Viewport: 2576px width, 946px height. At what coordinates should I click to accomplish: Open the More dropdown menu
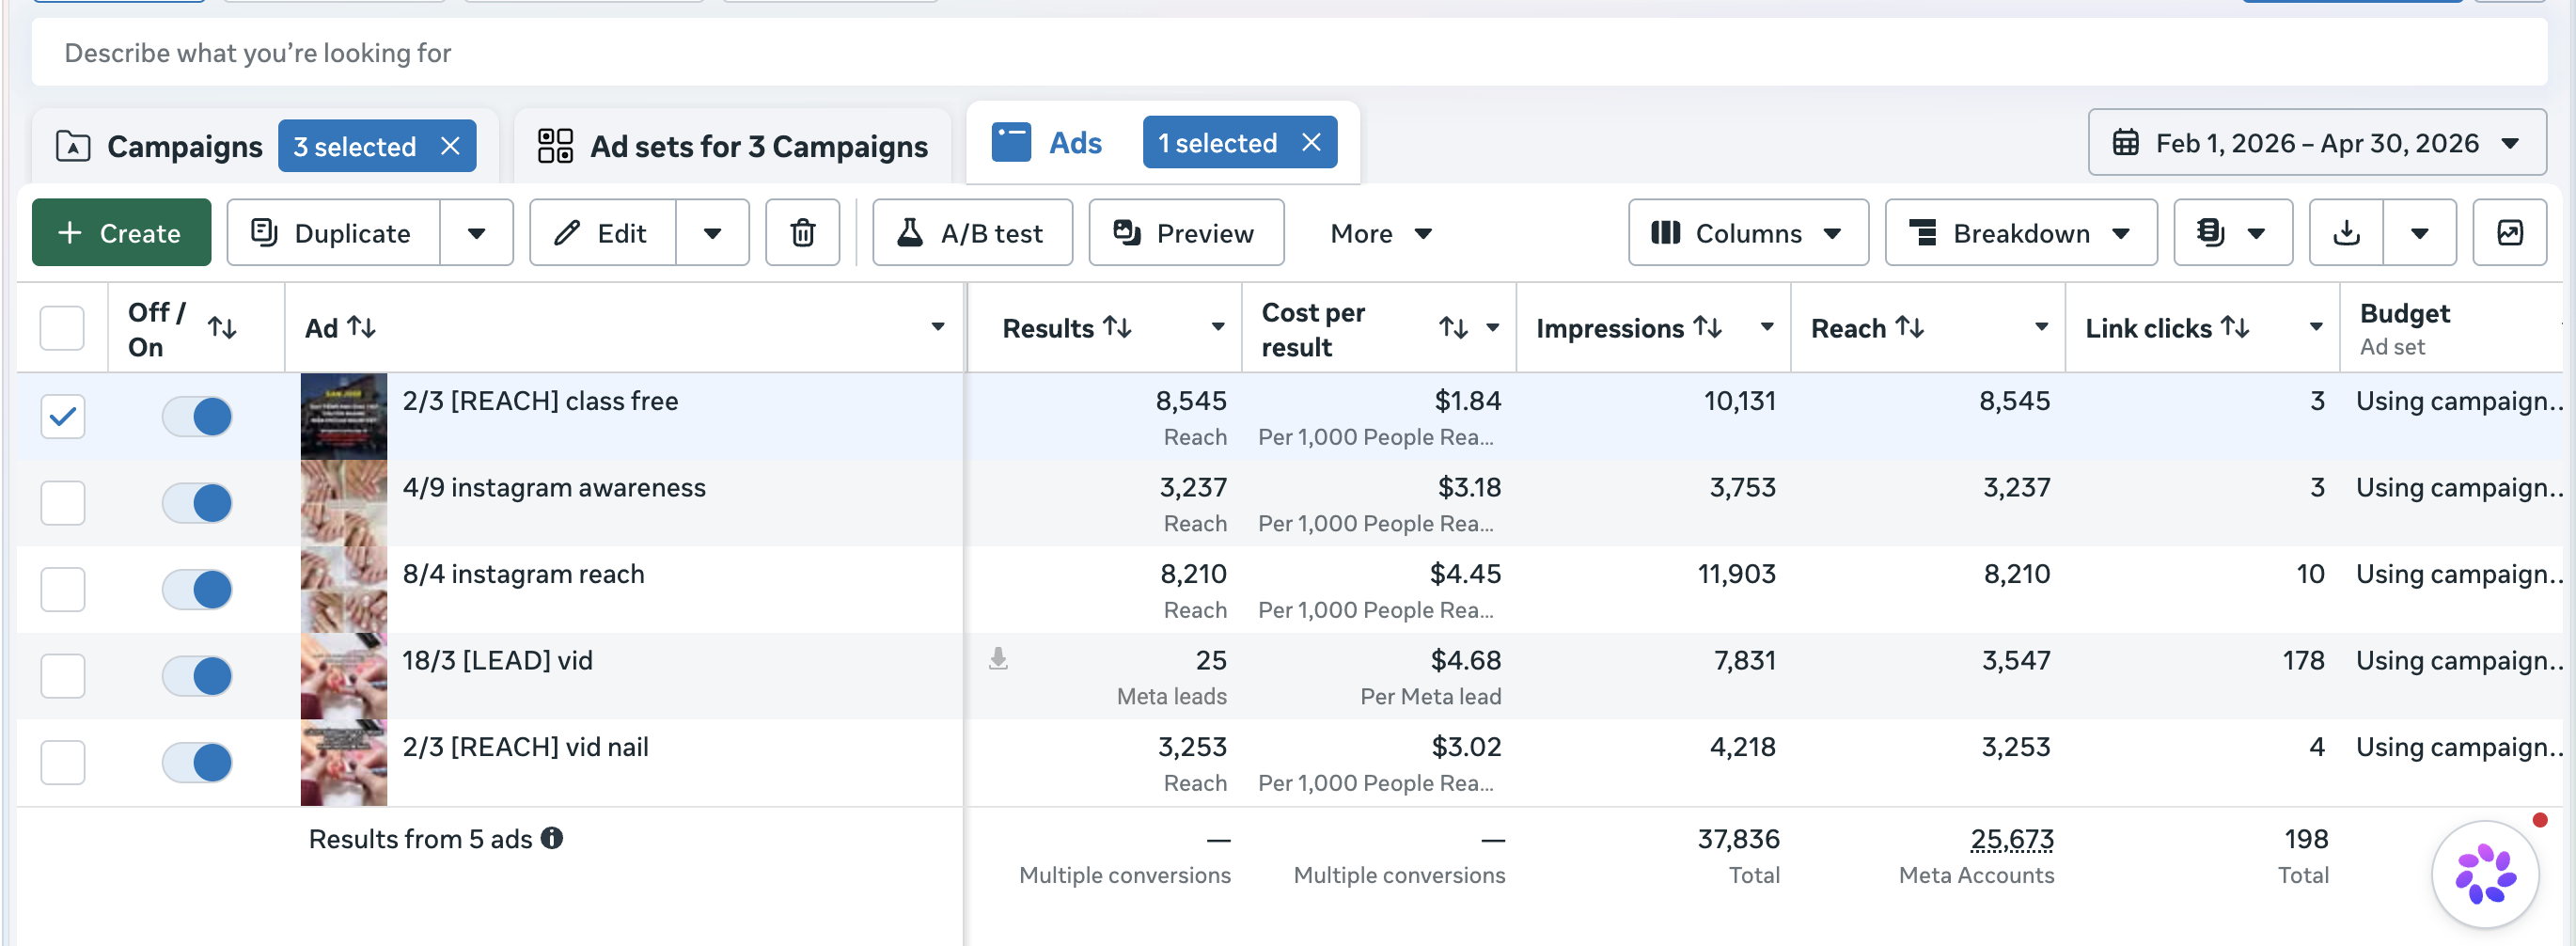click(x=1381, y=233)
